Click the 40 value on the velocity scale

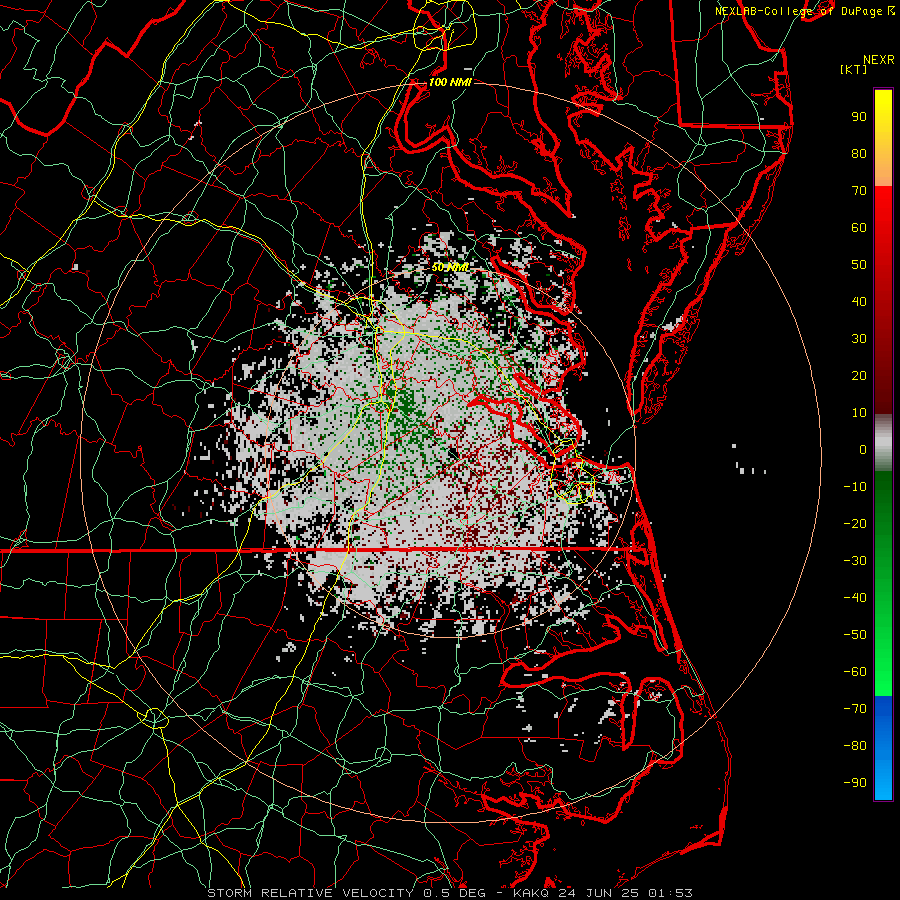pyautogui.click(x=859, y=302)
